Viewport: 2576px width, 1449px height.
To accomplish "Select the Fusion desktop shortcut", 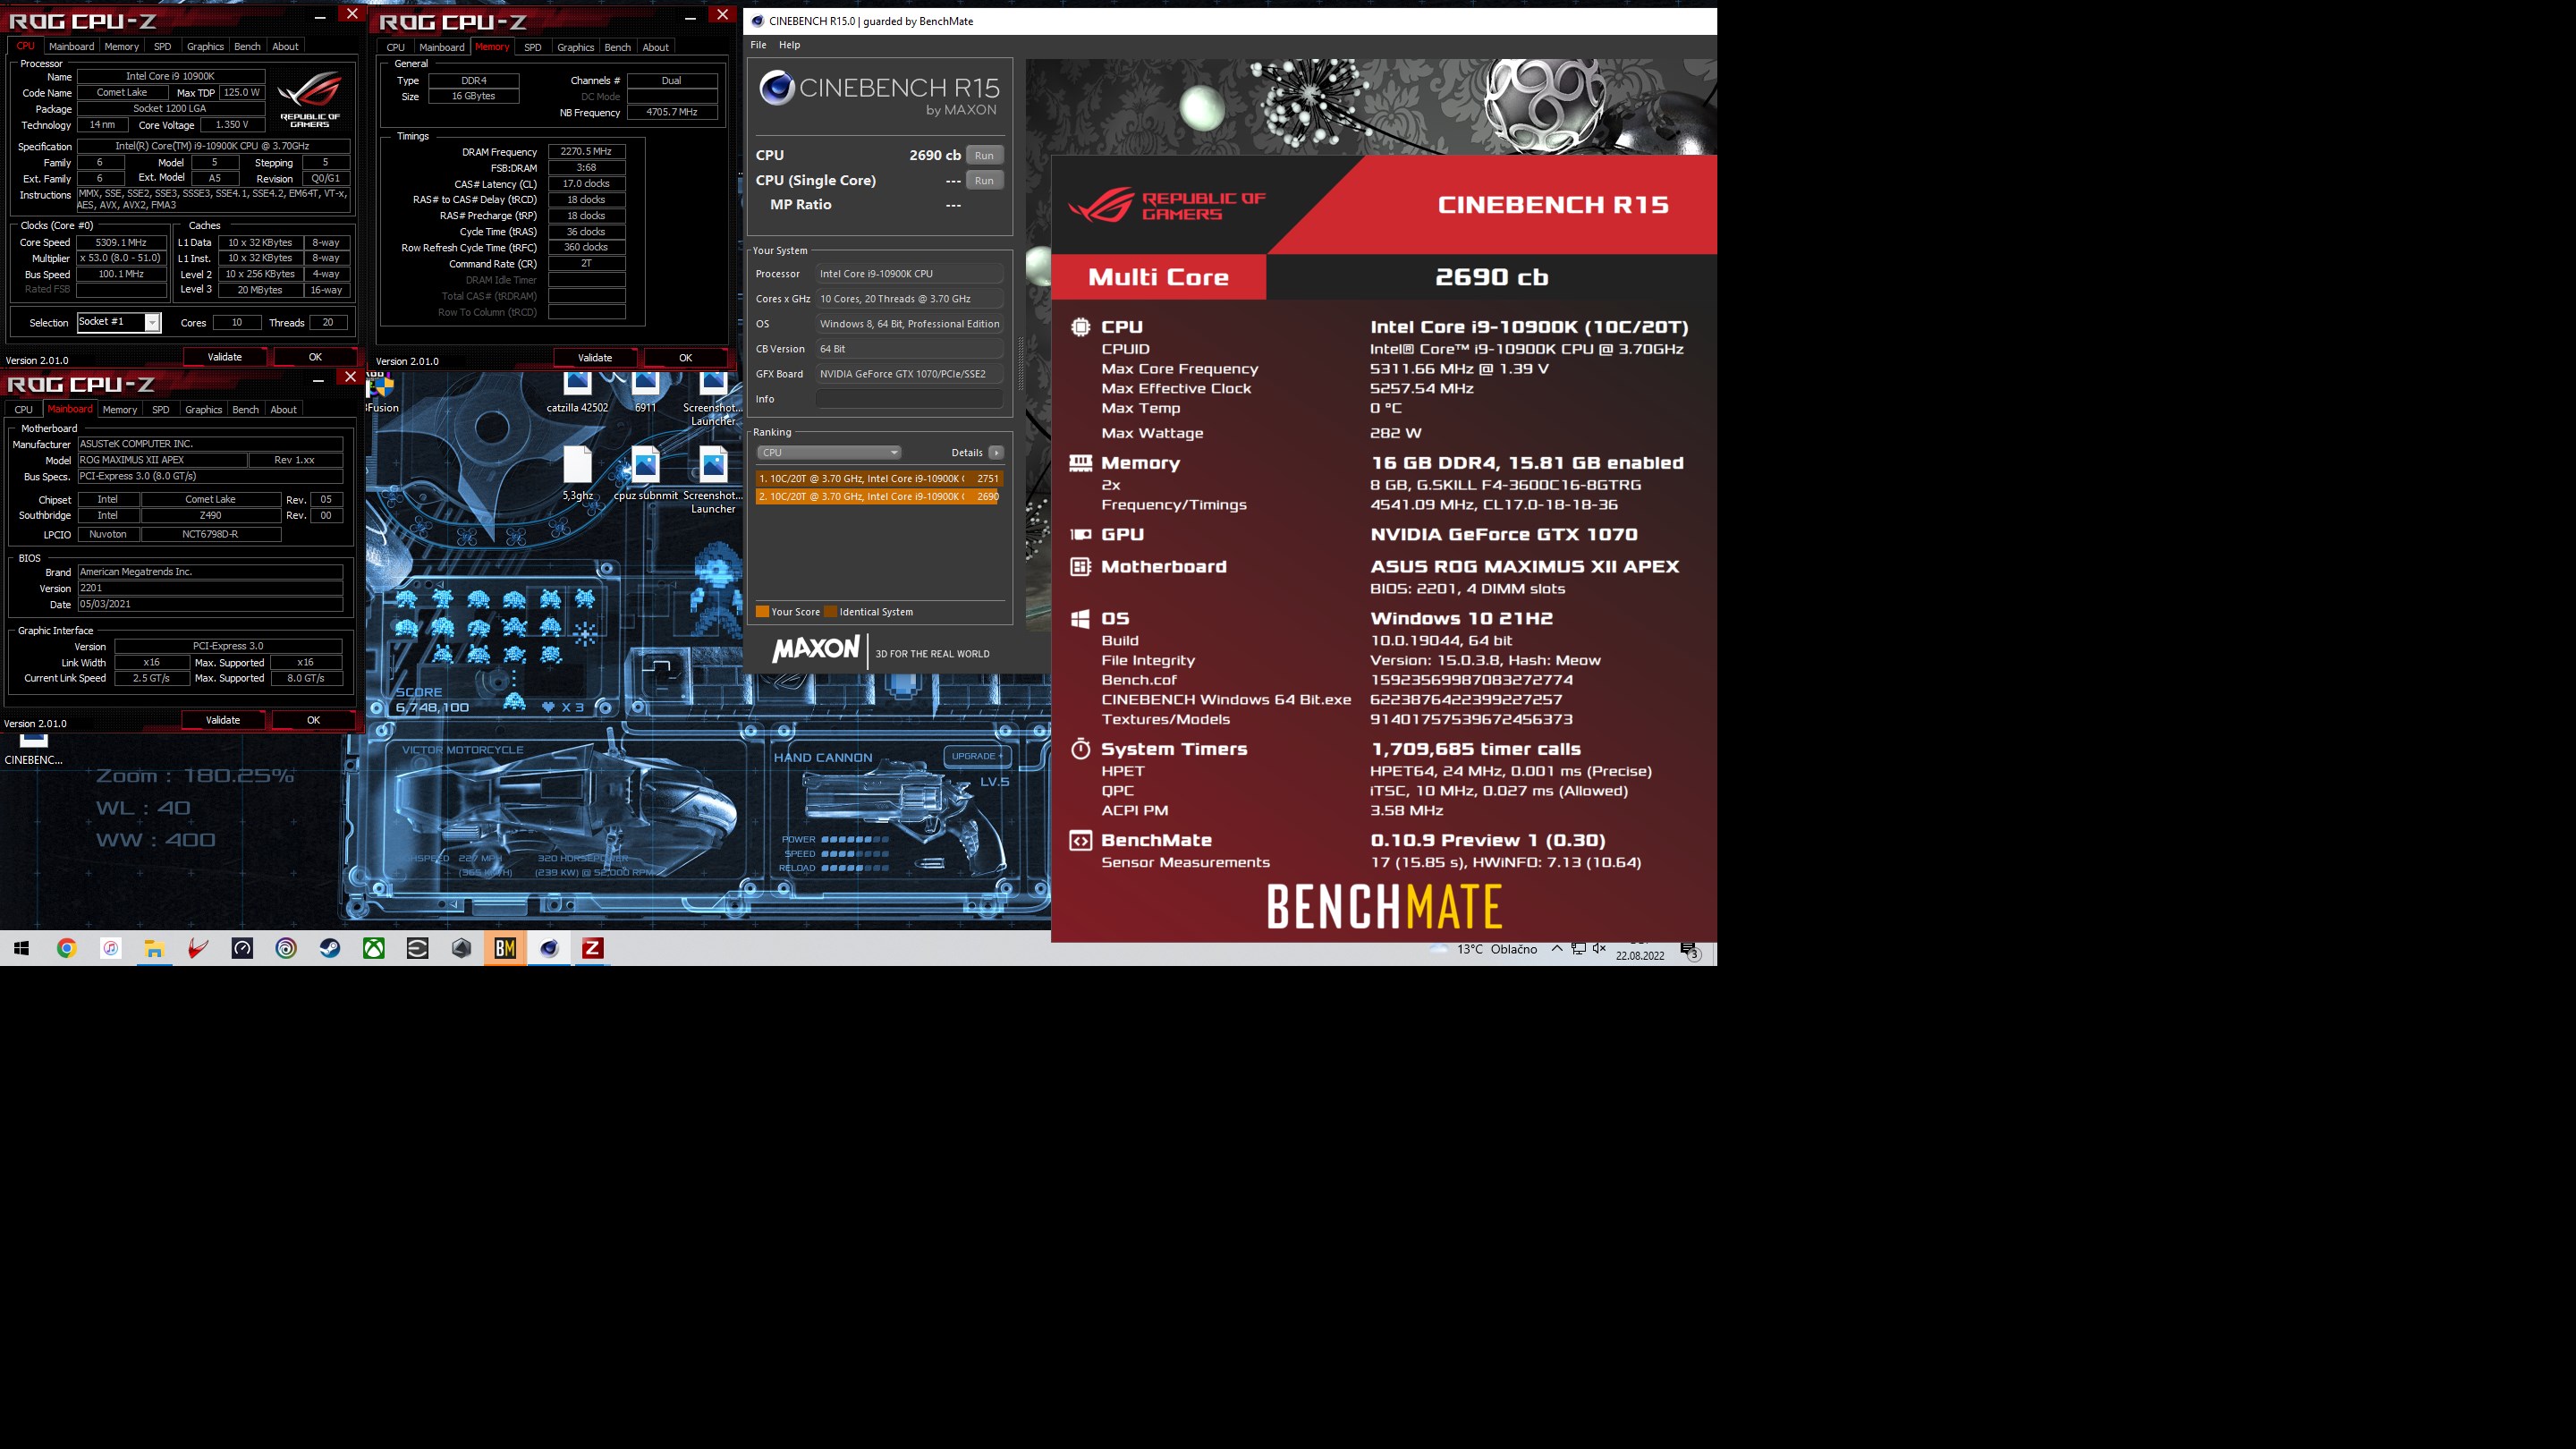I will pos(381,392).
